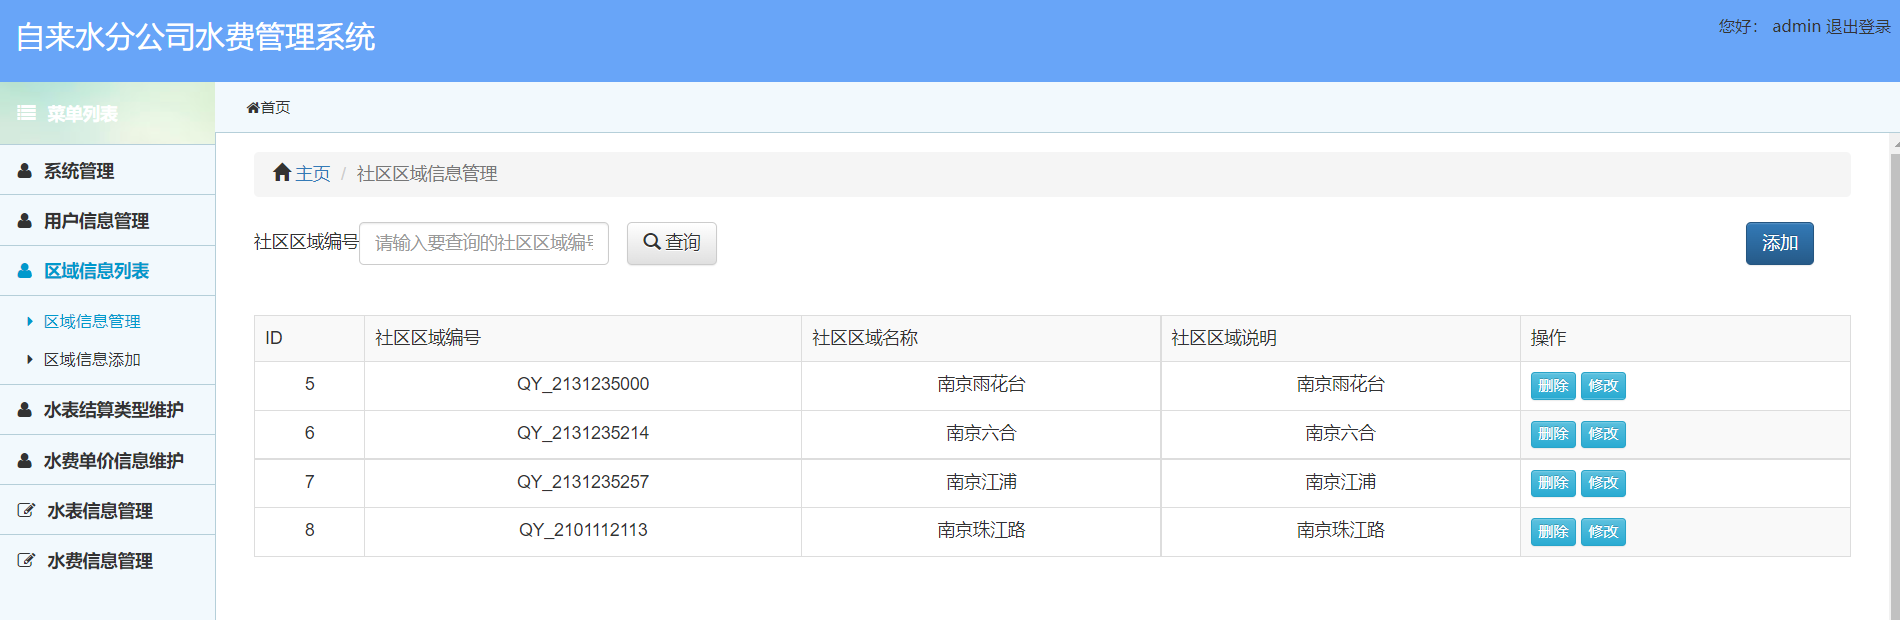This screenshot has height=620, width=1900.
Task: Modify the row QY_2131235000
Action: pos(1603,386)
